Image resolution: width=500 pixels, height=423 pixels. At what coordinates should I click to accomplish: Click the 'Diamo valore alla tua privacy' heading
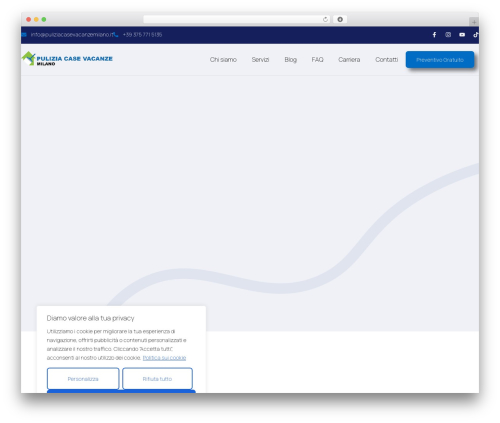[x=90, y=318]
